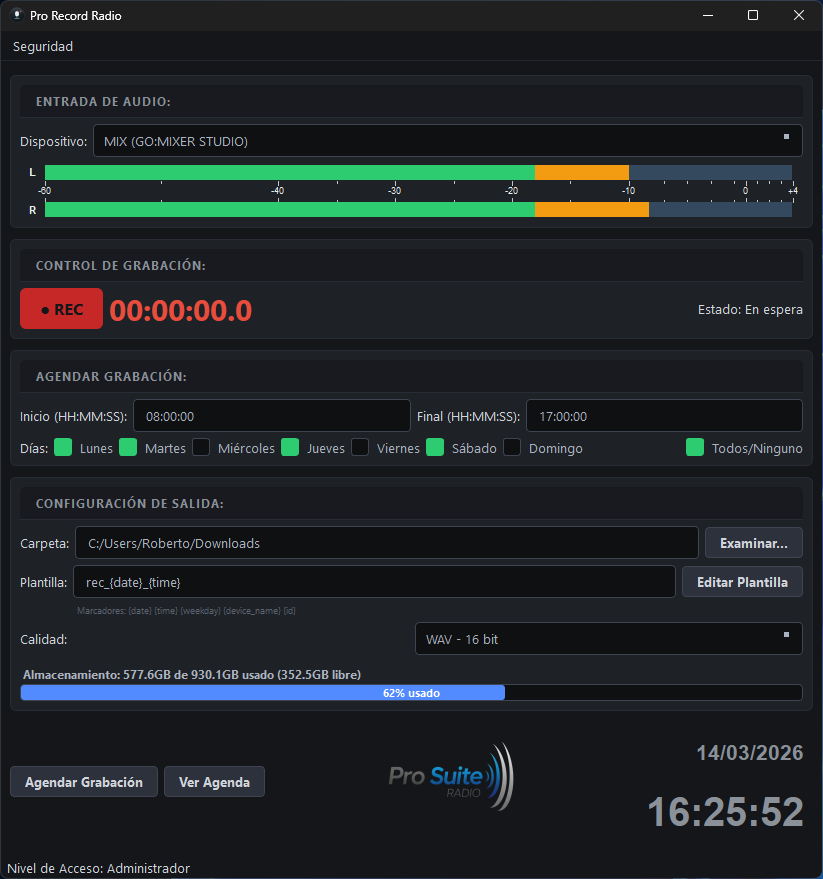The width and height of the screenshot is (823, 879).
Task: Open the Ver Agenda button
Action: [214, 782]
